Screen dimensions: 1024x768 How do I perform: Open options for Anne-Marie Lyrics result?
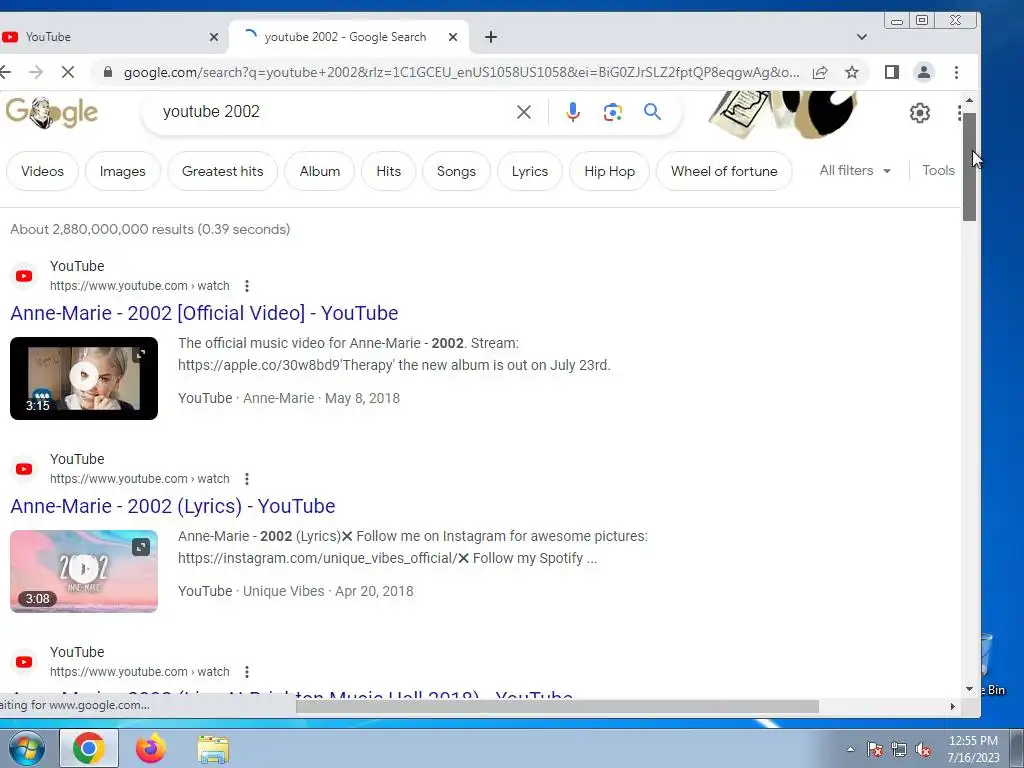247,479
